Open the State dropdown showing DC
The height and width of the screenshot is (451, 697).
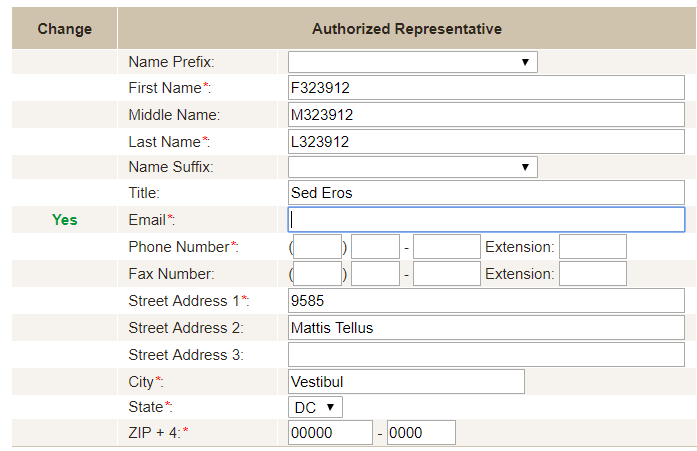point(315,407)
